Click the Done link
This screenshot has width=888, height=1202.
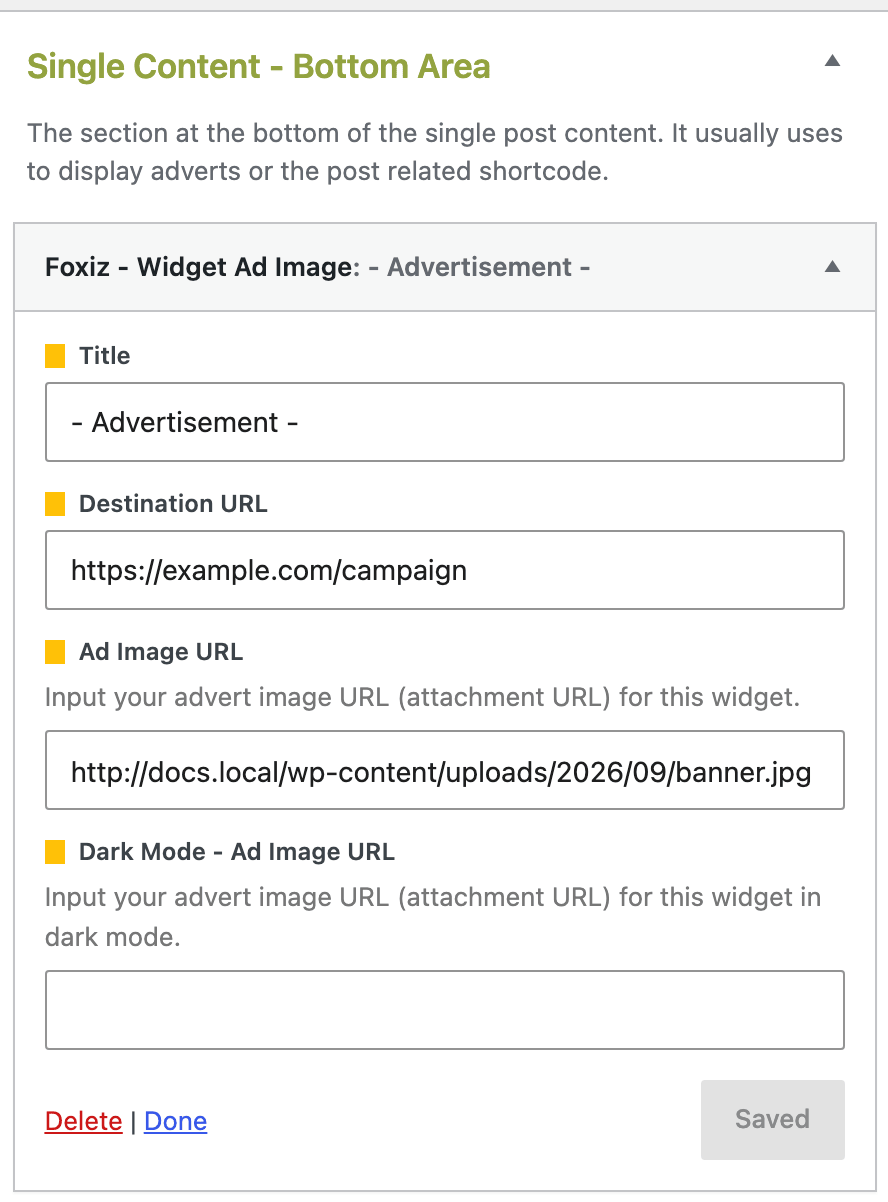[x=176, y=1121]
